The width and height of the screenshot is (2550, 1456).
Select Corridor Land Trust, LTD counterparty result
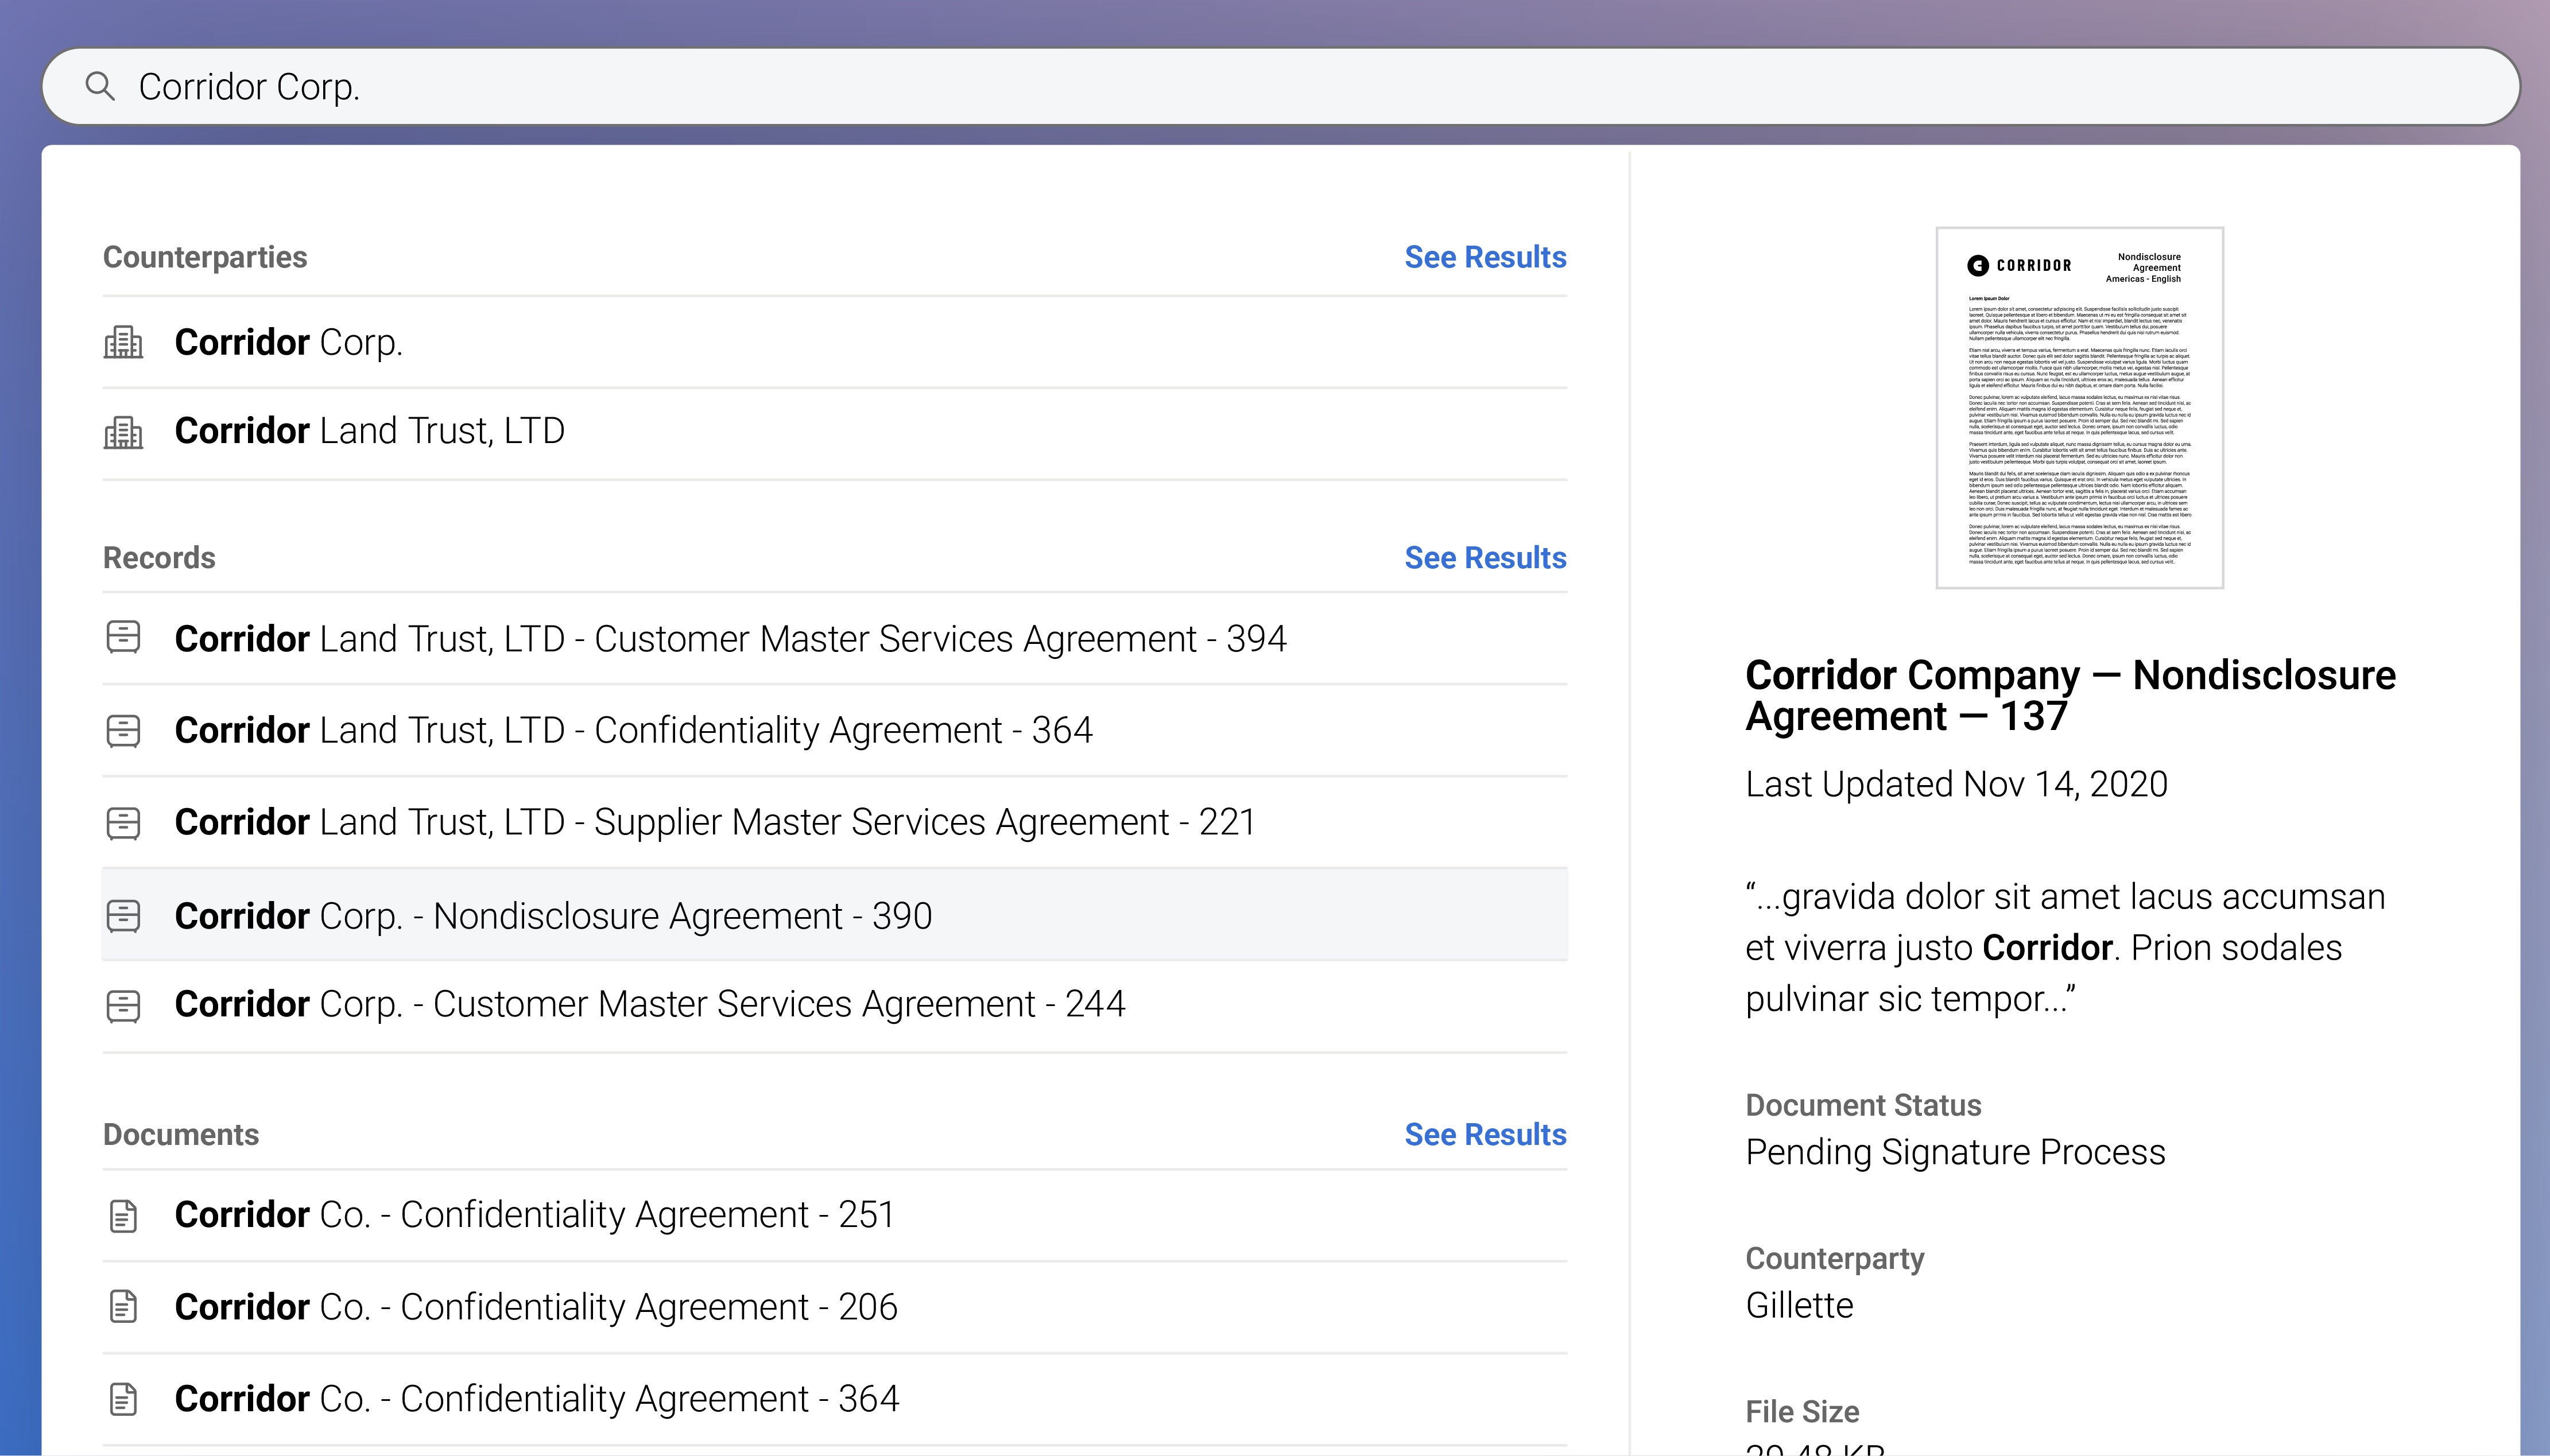(369, 432)
